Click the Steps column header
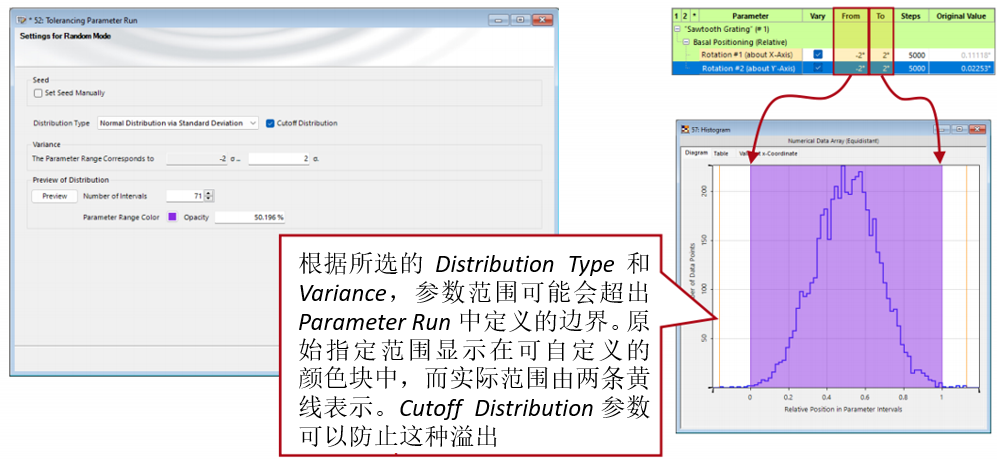The height and width of the screenshot is (463, 1000). point(910,16)
